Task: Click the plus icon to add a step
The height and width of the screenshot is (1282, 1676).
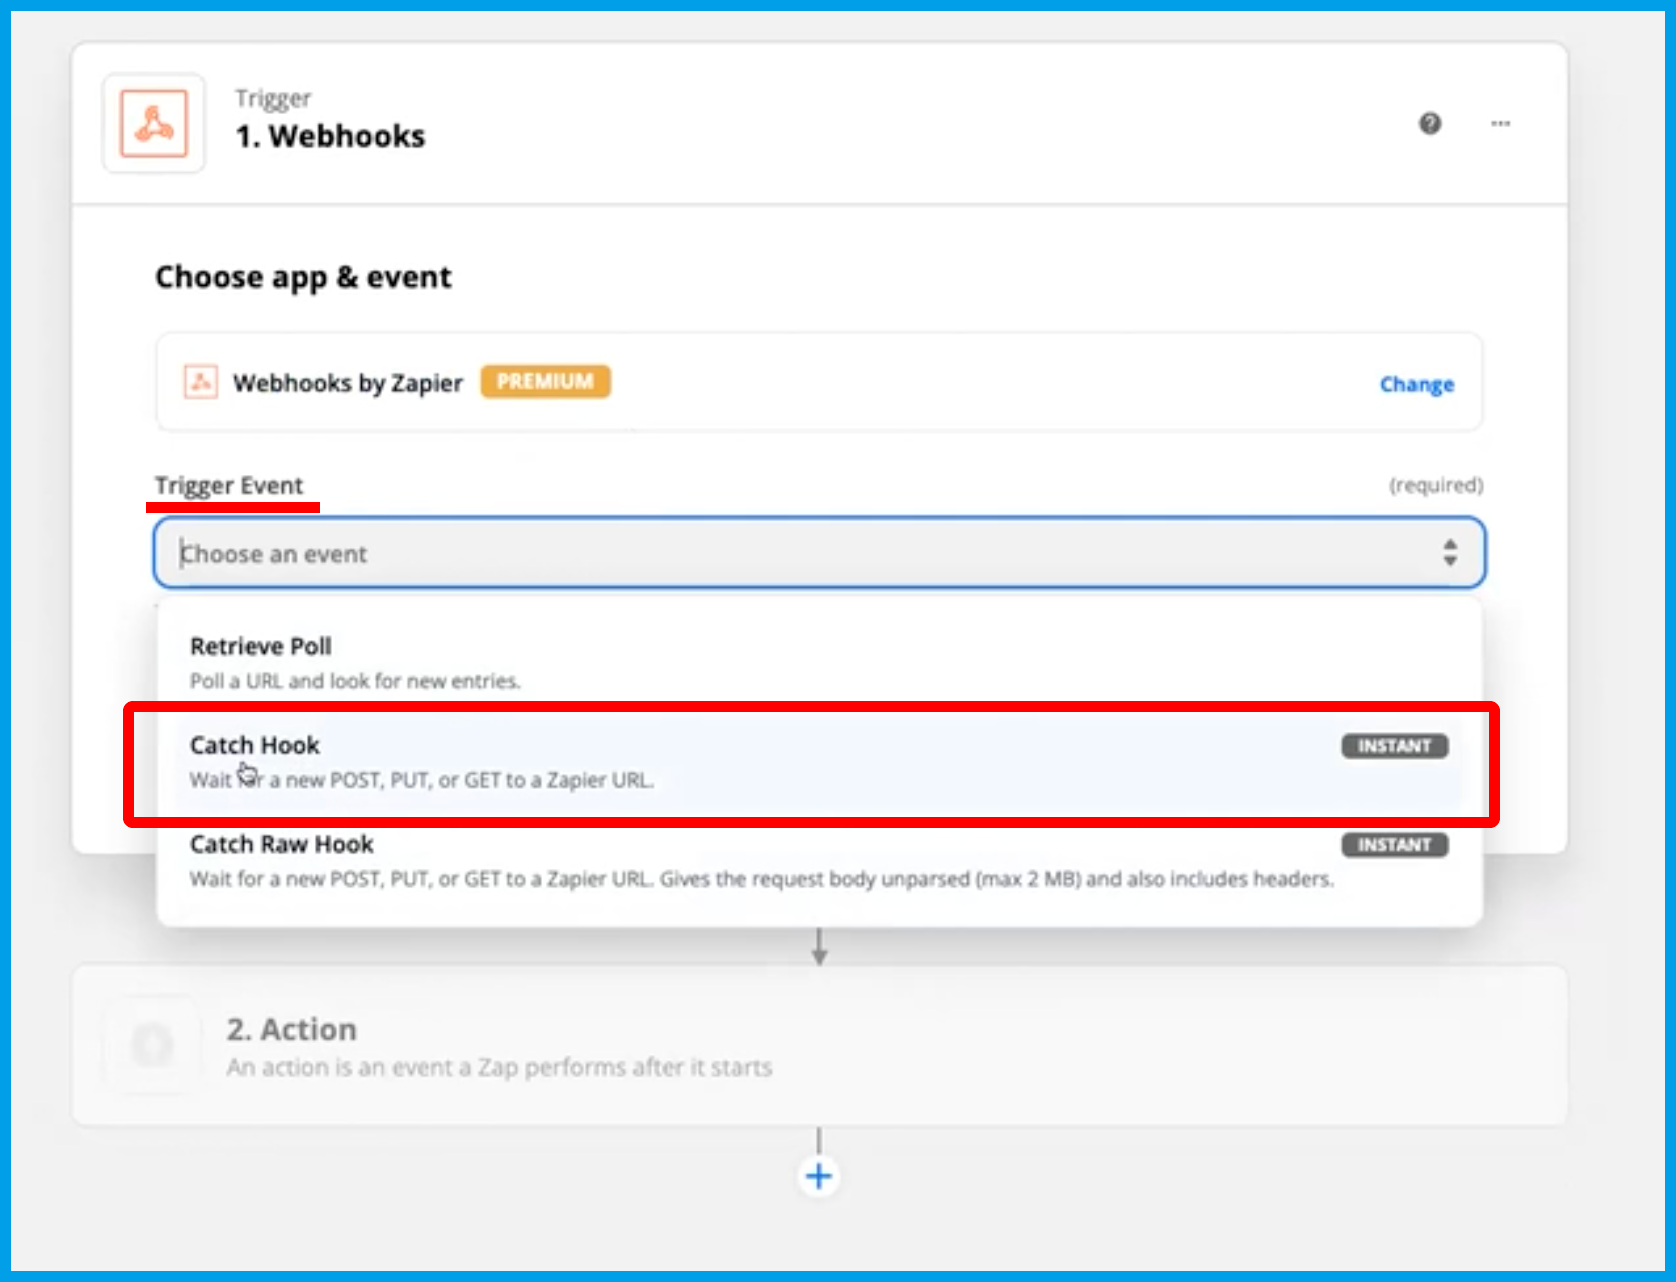Action: [818, 1176]
